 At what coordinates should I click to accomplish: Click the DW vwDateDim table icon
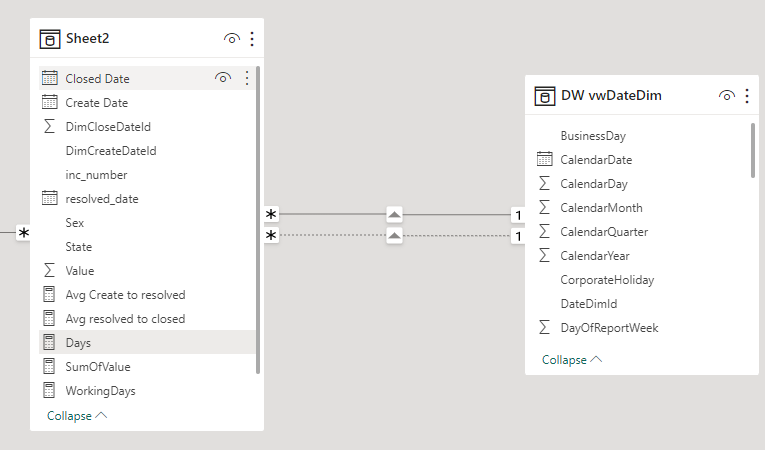[544, 96]
